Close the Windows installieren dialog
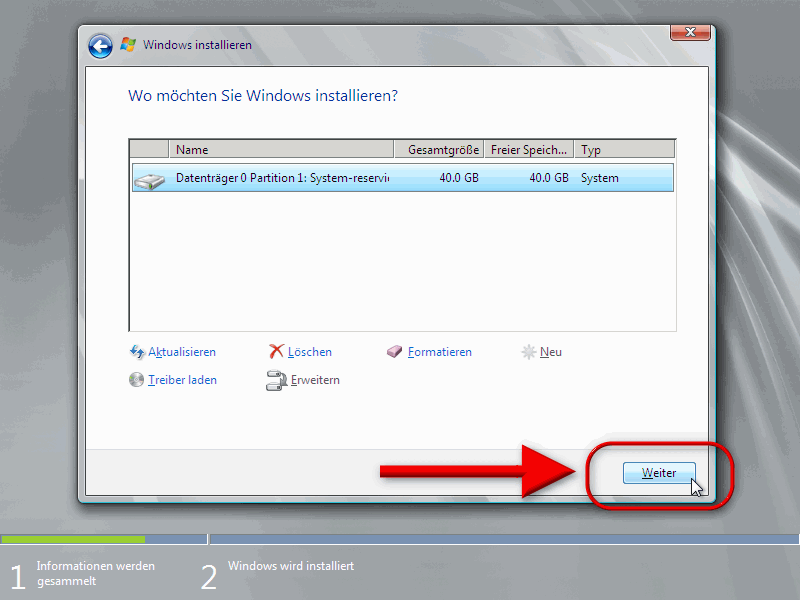Image resolution: width=800 pixels, height=600 pixels. coord(690,33)
